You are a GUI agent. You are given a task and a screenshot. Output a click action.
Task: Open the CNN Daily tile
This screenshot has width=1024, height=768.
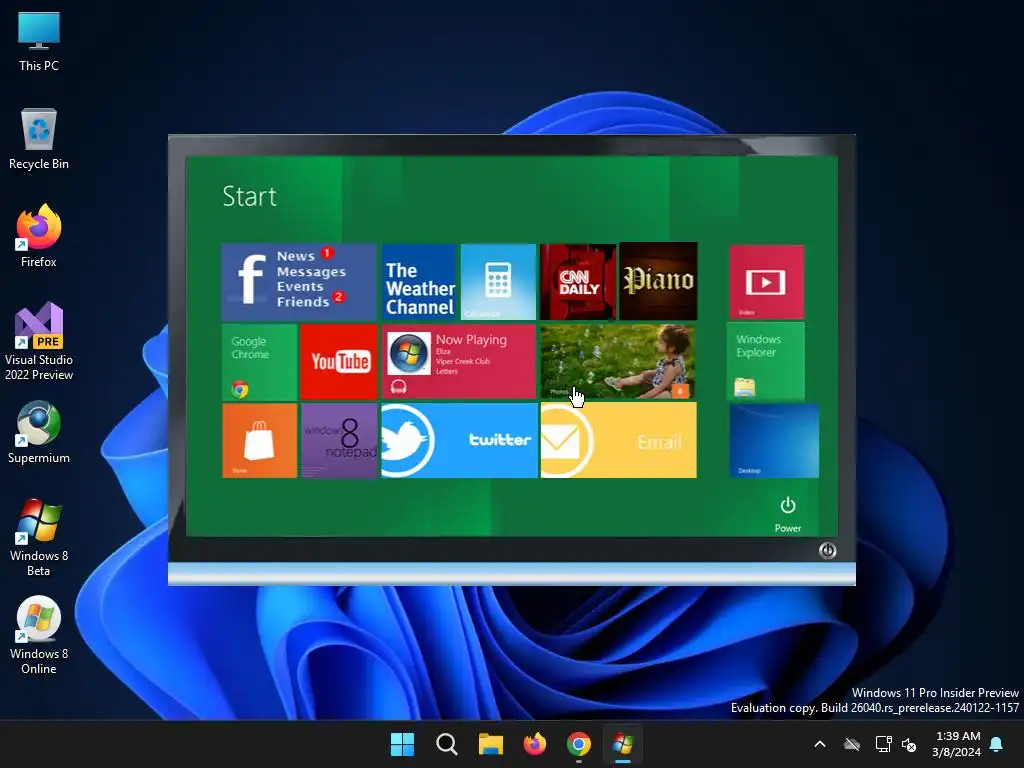tap(578, 281)
